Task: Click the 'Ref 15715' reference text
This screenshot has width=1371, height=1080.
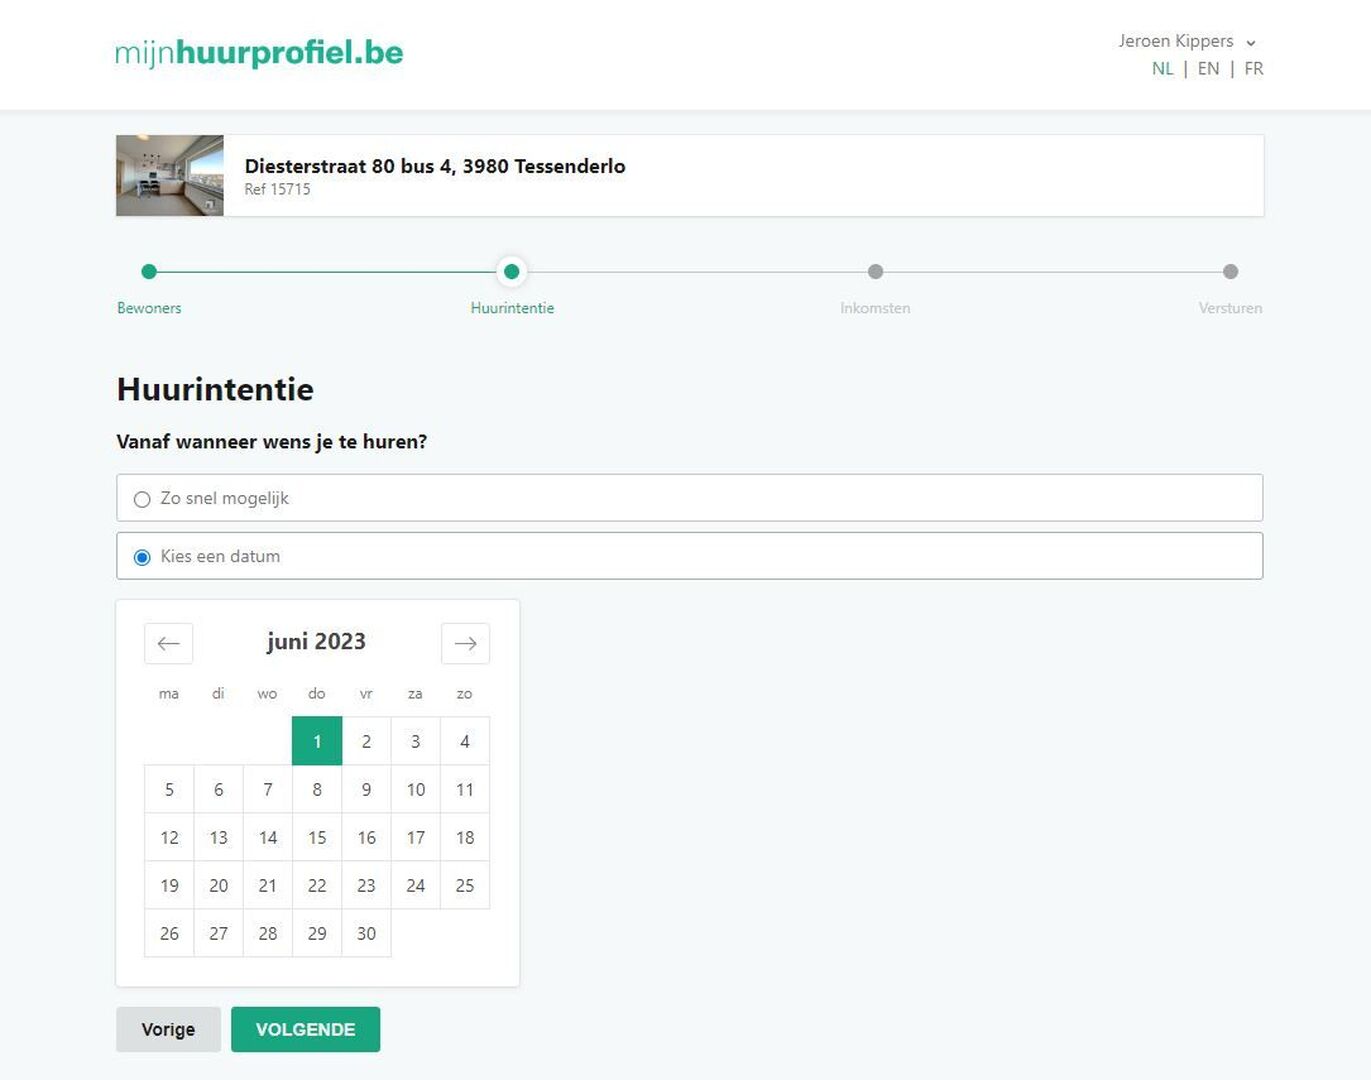Action: [x=277, y=189]
